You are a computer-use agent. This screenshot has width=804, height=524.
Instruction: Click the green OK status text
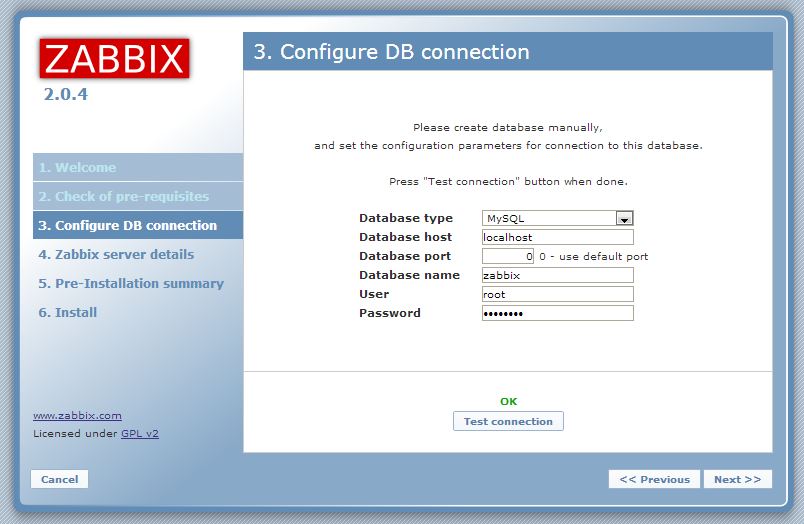(509, 401)
